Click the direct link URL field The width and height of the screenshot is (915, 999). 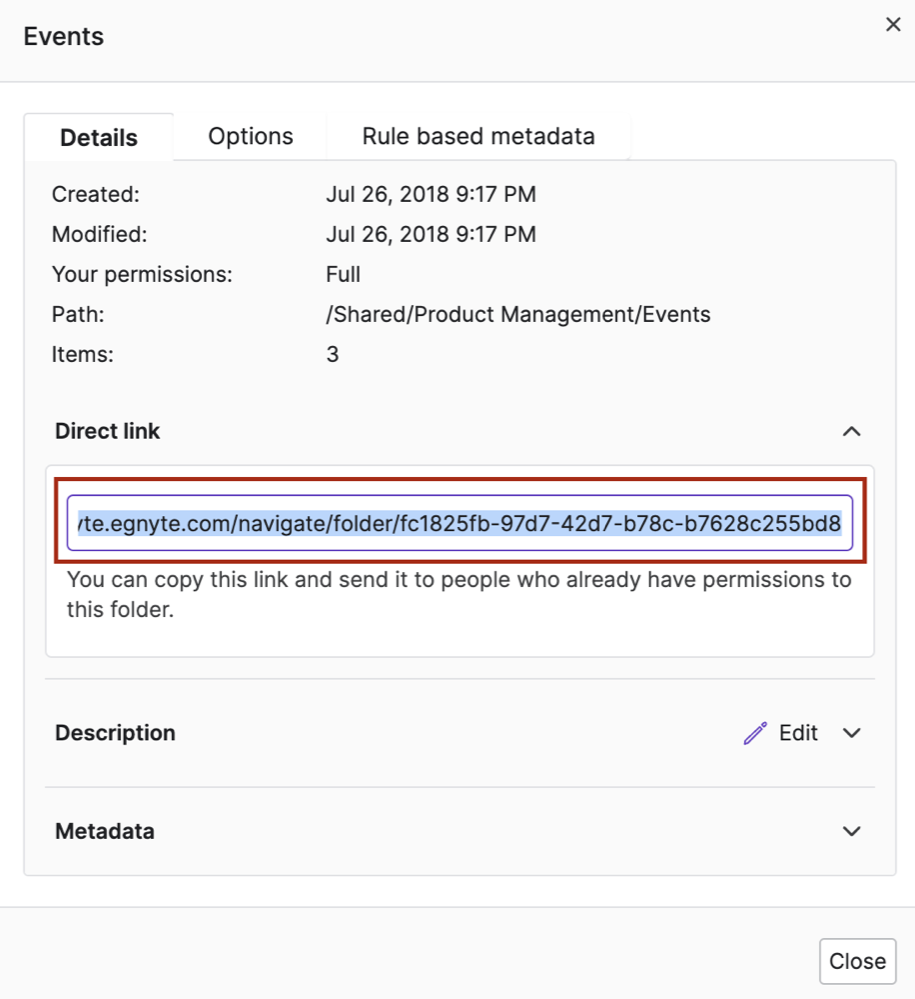coord(459,523)
